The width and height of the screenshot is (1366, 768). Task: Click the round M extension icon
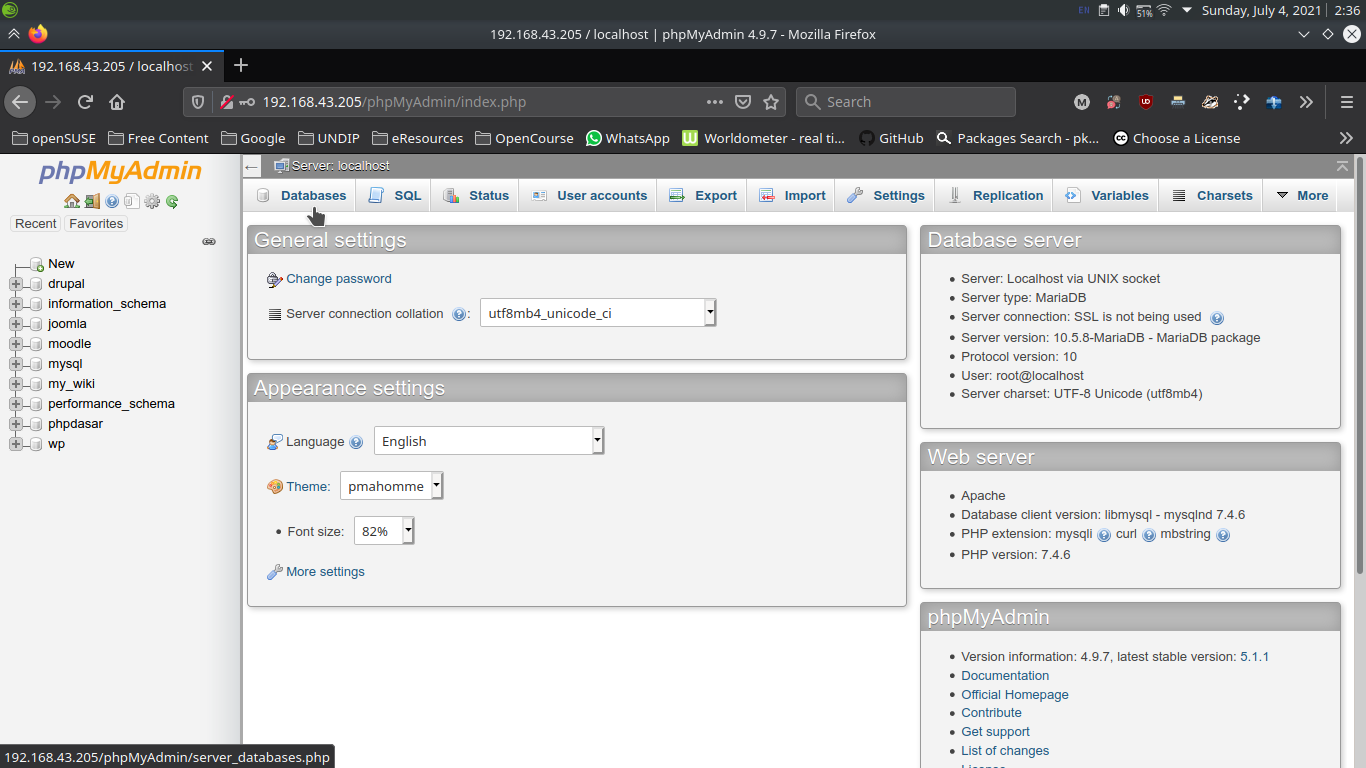pos(1082,102)
